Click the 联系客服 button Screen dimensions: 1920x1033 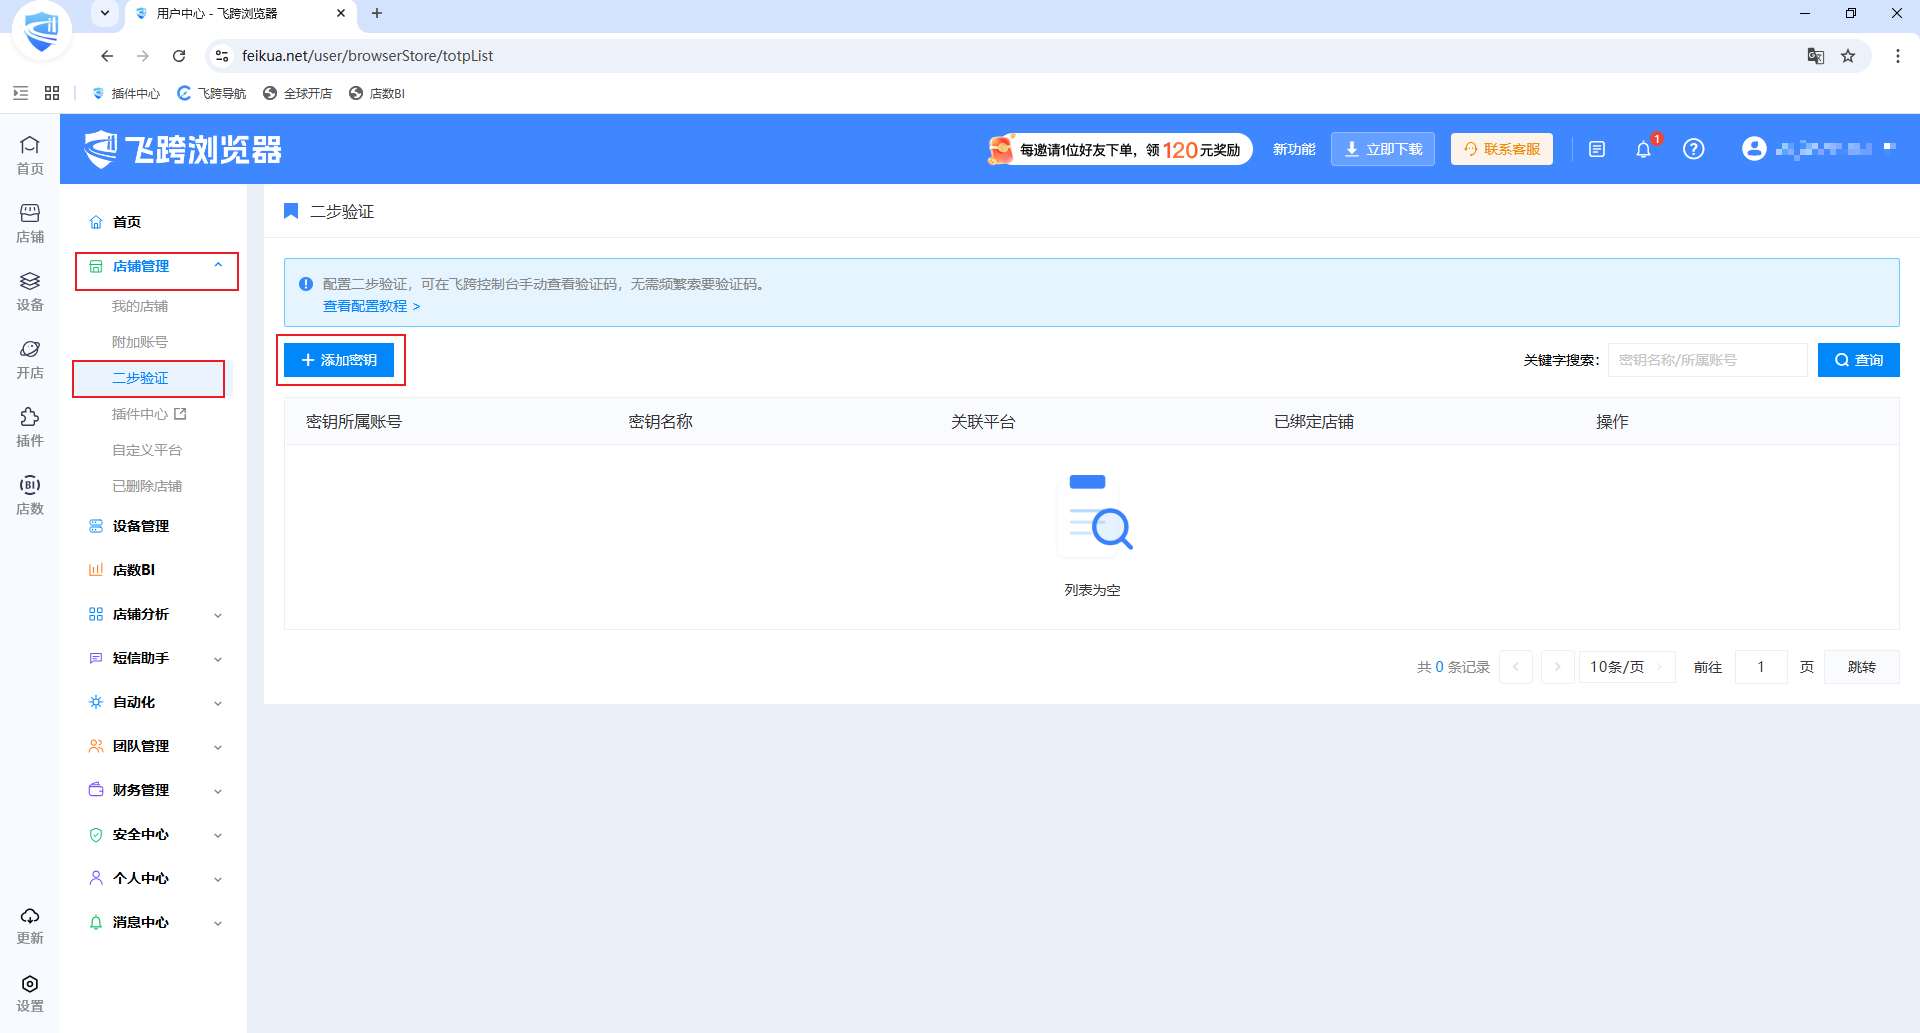click(1502, 149)
